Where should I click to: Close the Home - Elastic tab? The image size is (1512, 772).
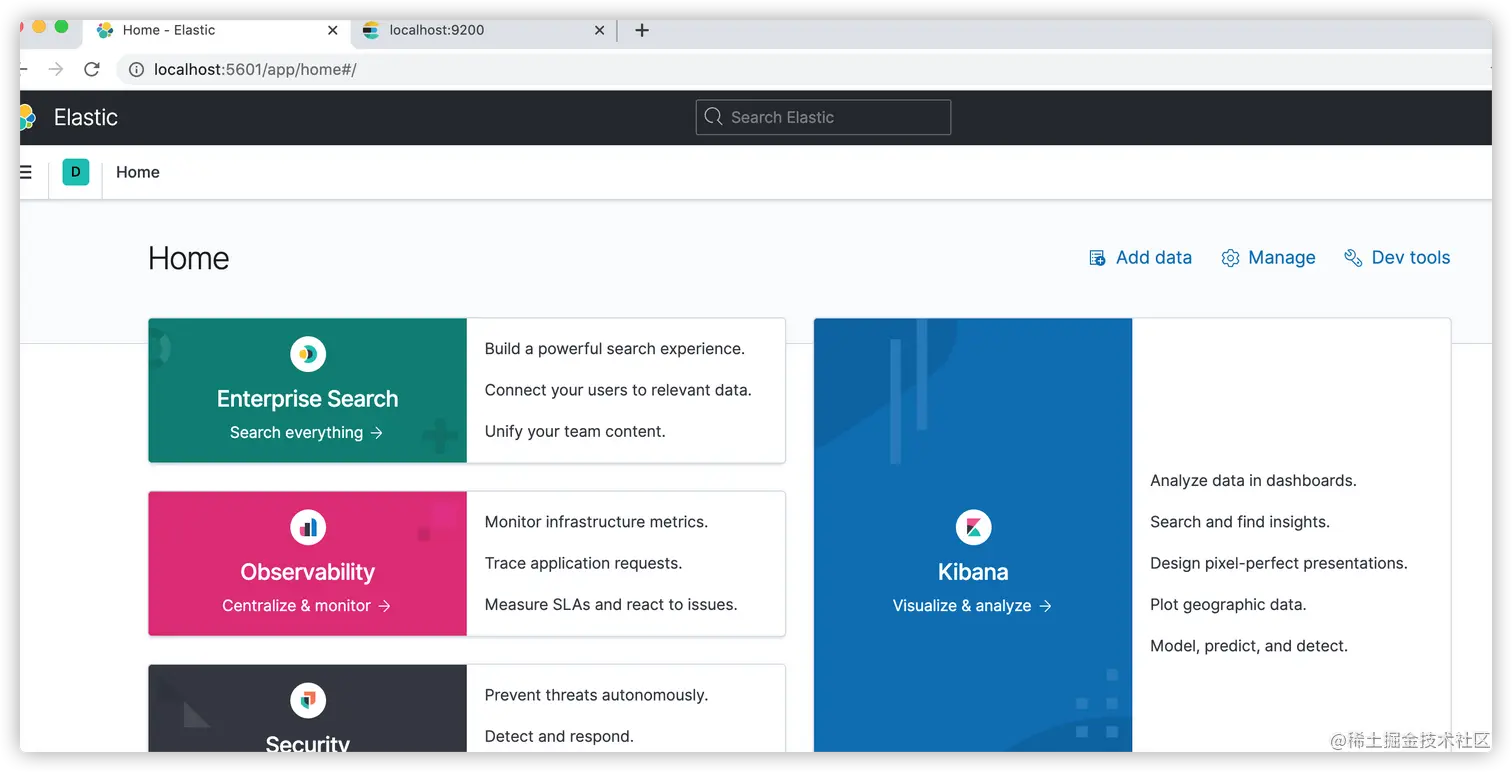click(x=333, y=30)
